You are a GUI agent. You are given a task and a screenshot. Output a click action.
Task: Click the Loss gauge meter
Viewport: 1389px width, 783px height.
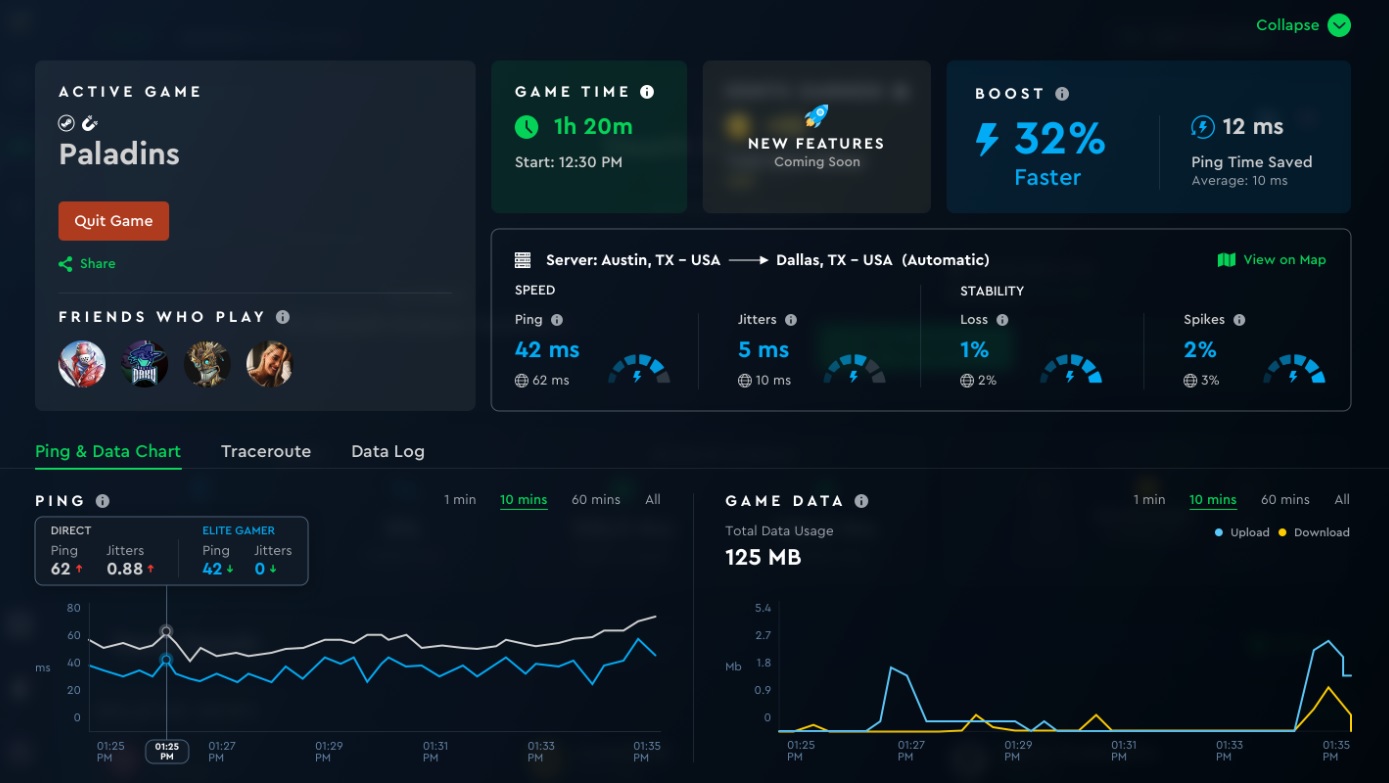click(1071, 369)
